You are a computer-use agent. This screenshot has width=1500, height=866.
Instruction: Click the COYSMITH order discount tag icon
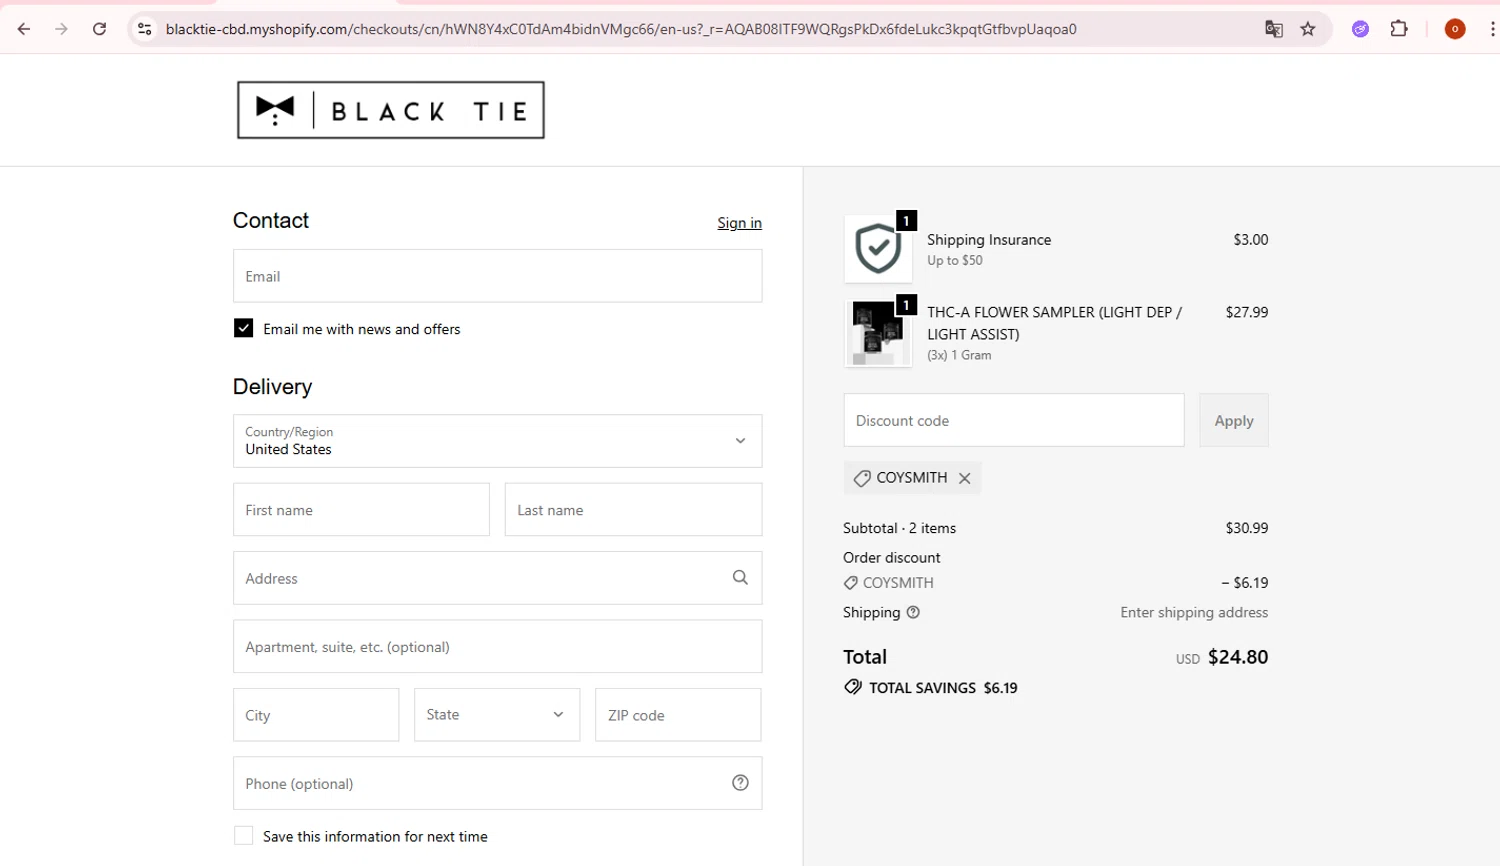pos(851,582)
